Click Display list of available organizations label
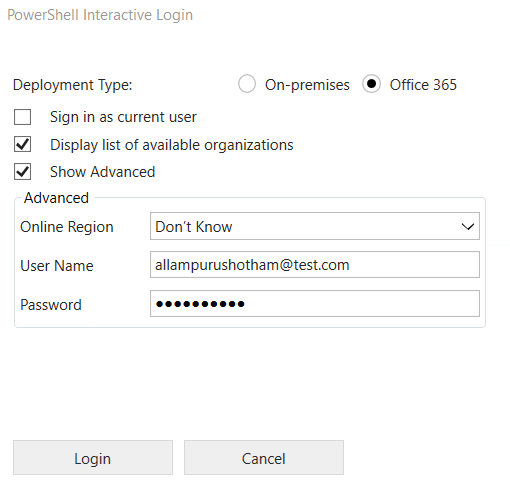 [172, 145]
